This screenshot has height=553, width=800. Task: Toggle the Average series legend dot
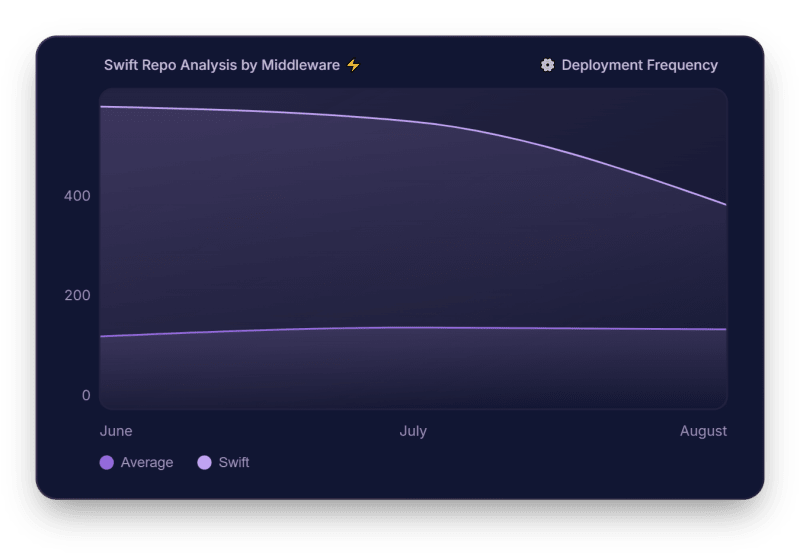click(107, 463)
